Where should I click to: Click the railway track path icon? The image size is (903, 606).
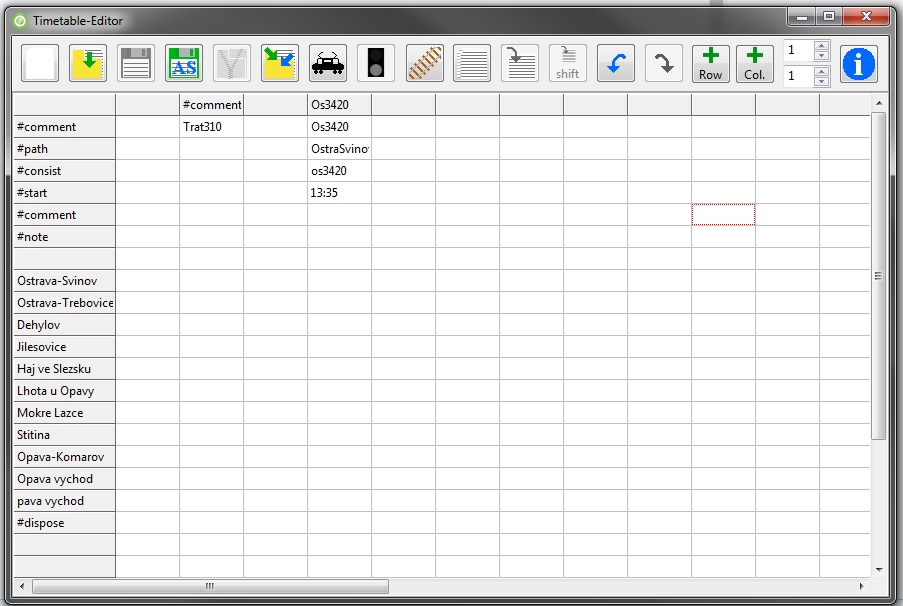[424, 64]
